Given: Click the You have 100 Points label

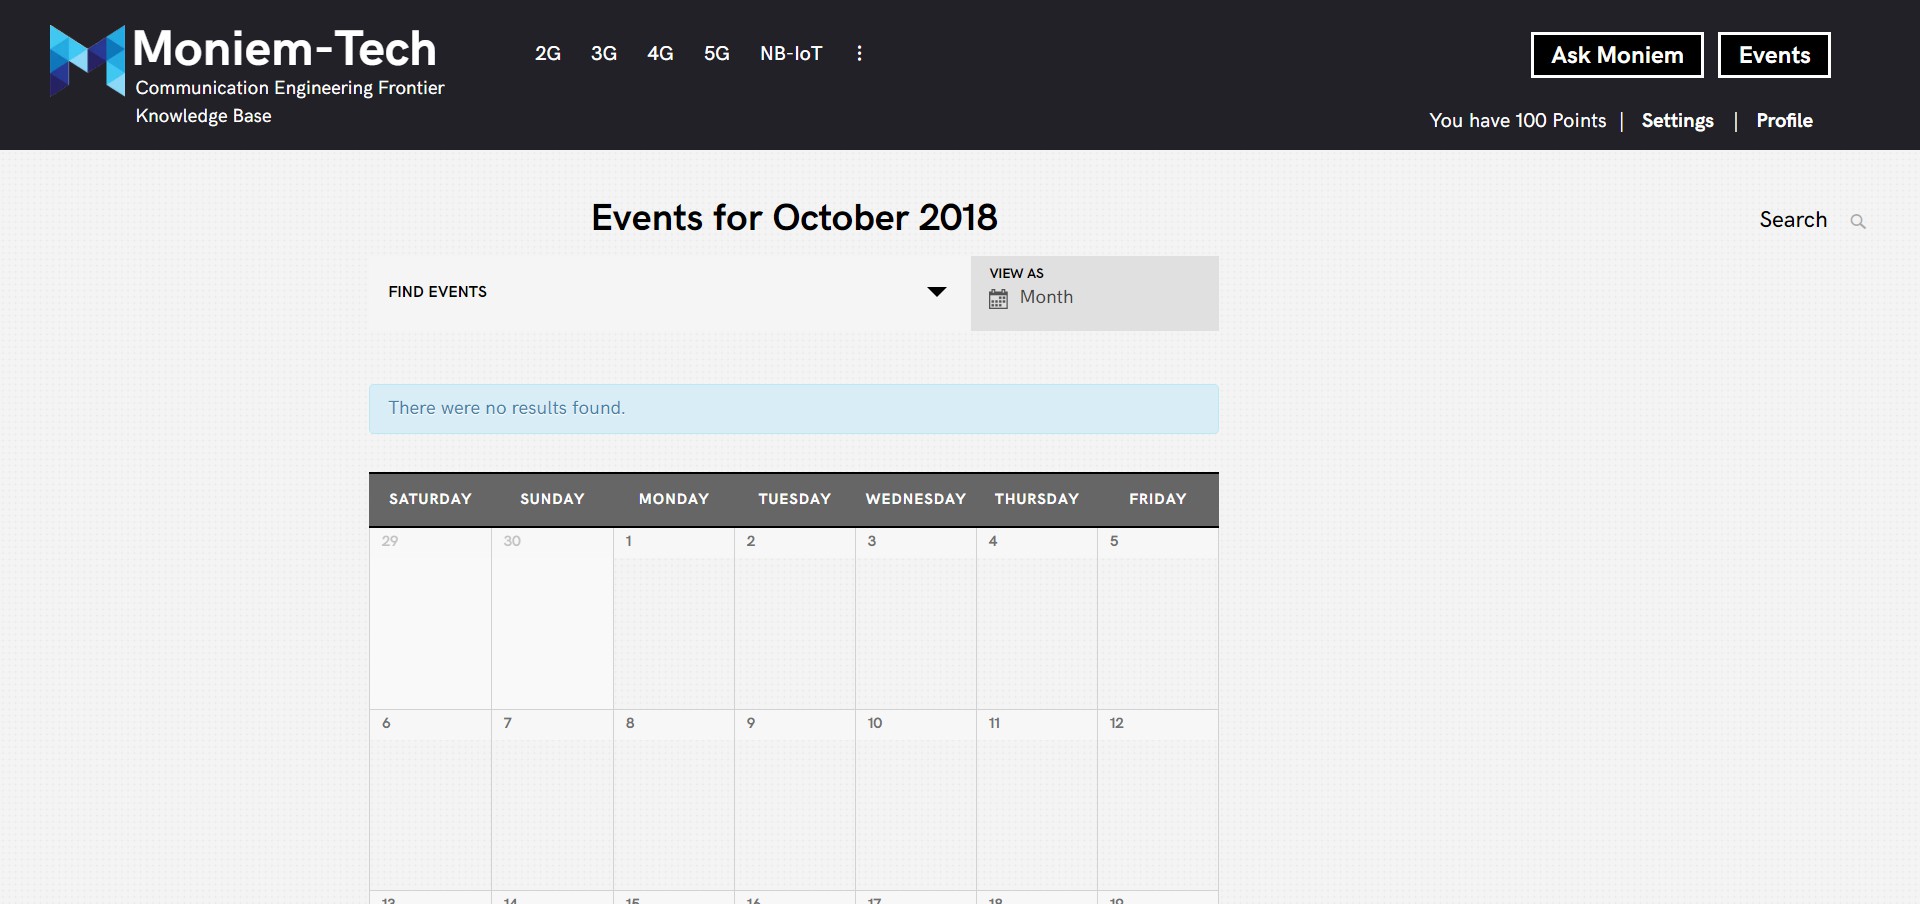Looking at the screenshot, I should (x=1517, y=121).
